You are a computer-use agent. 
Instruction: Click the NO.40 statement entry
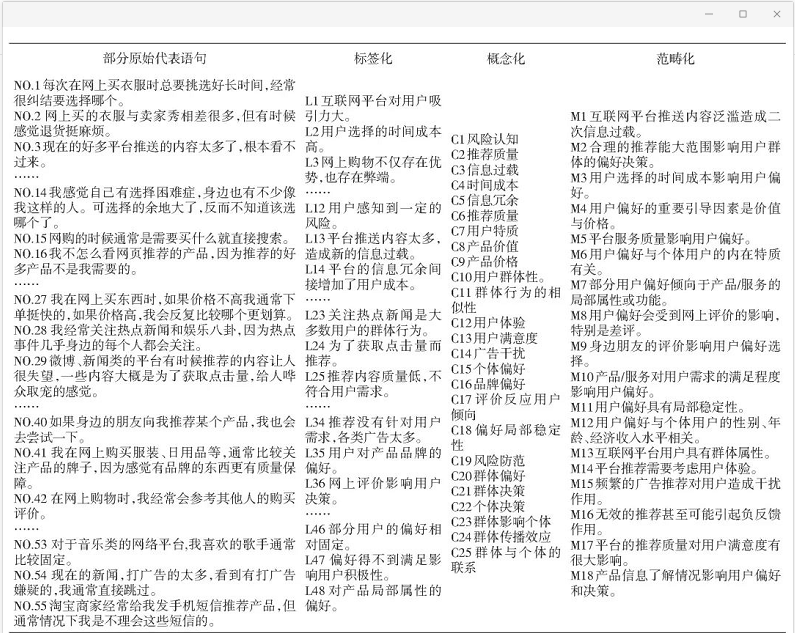tap(154, 430)
